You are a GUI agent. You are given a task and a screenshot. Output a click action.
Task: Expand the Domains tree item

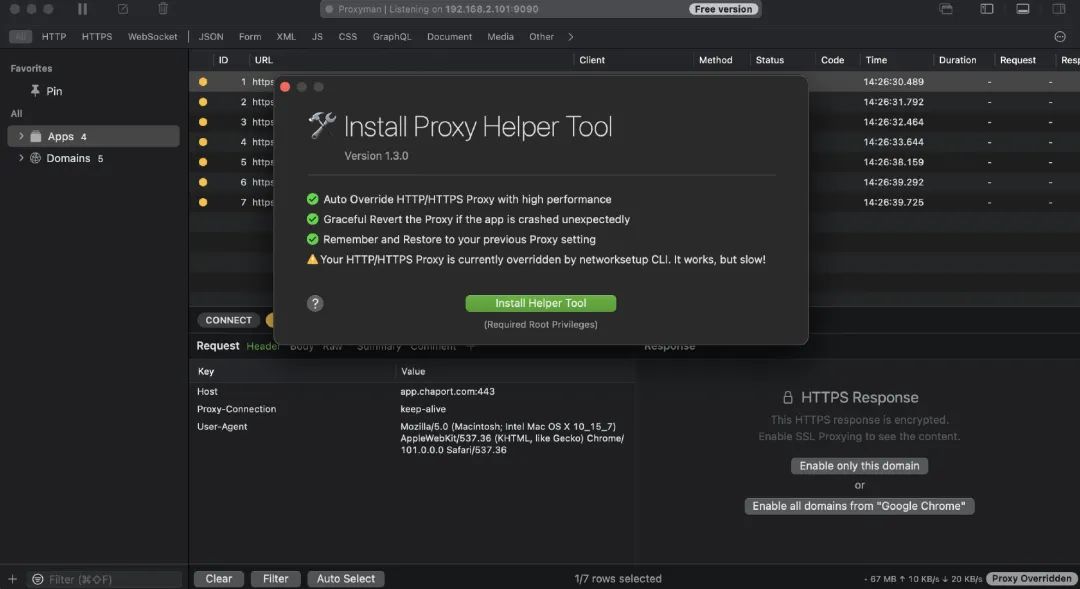(x=21, y=158)
